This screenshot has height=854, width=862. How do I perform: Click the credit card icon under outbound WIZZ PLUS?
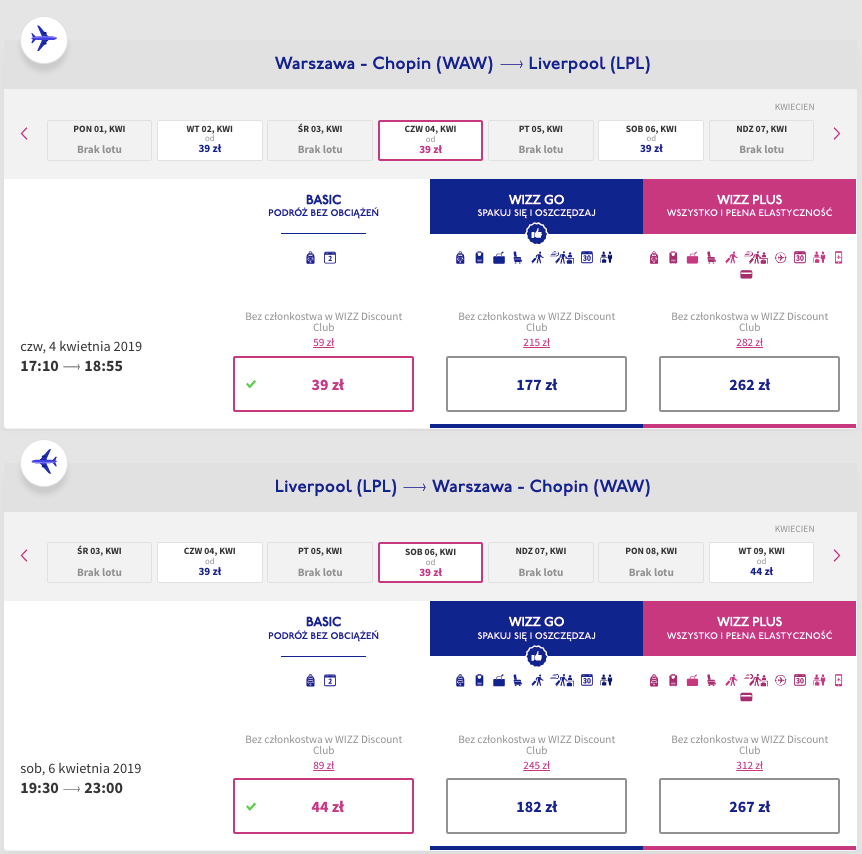pyautogui.click(x=746, y=275)
